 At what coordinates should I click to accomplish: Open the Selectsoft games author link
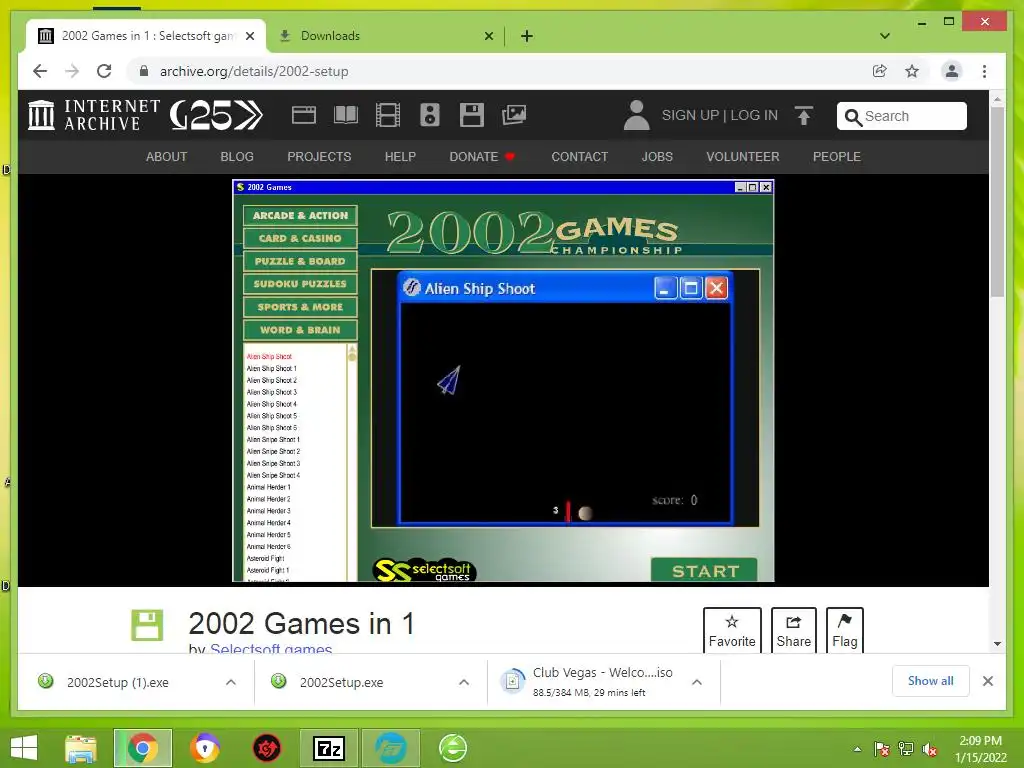[x=271, y=649]
